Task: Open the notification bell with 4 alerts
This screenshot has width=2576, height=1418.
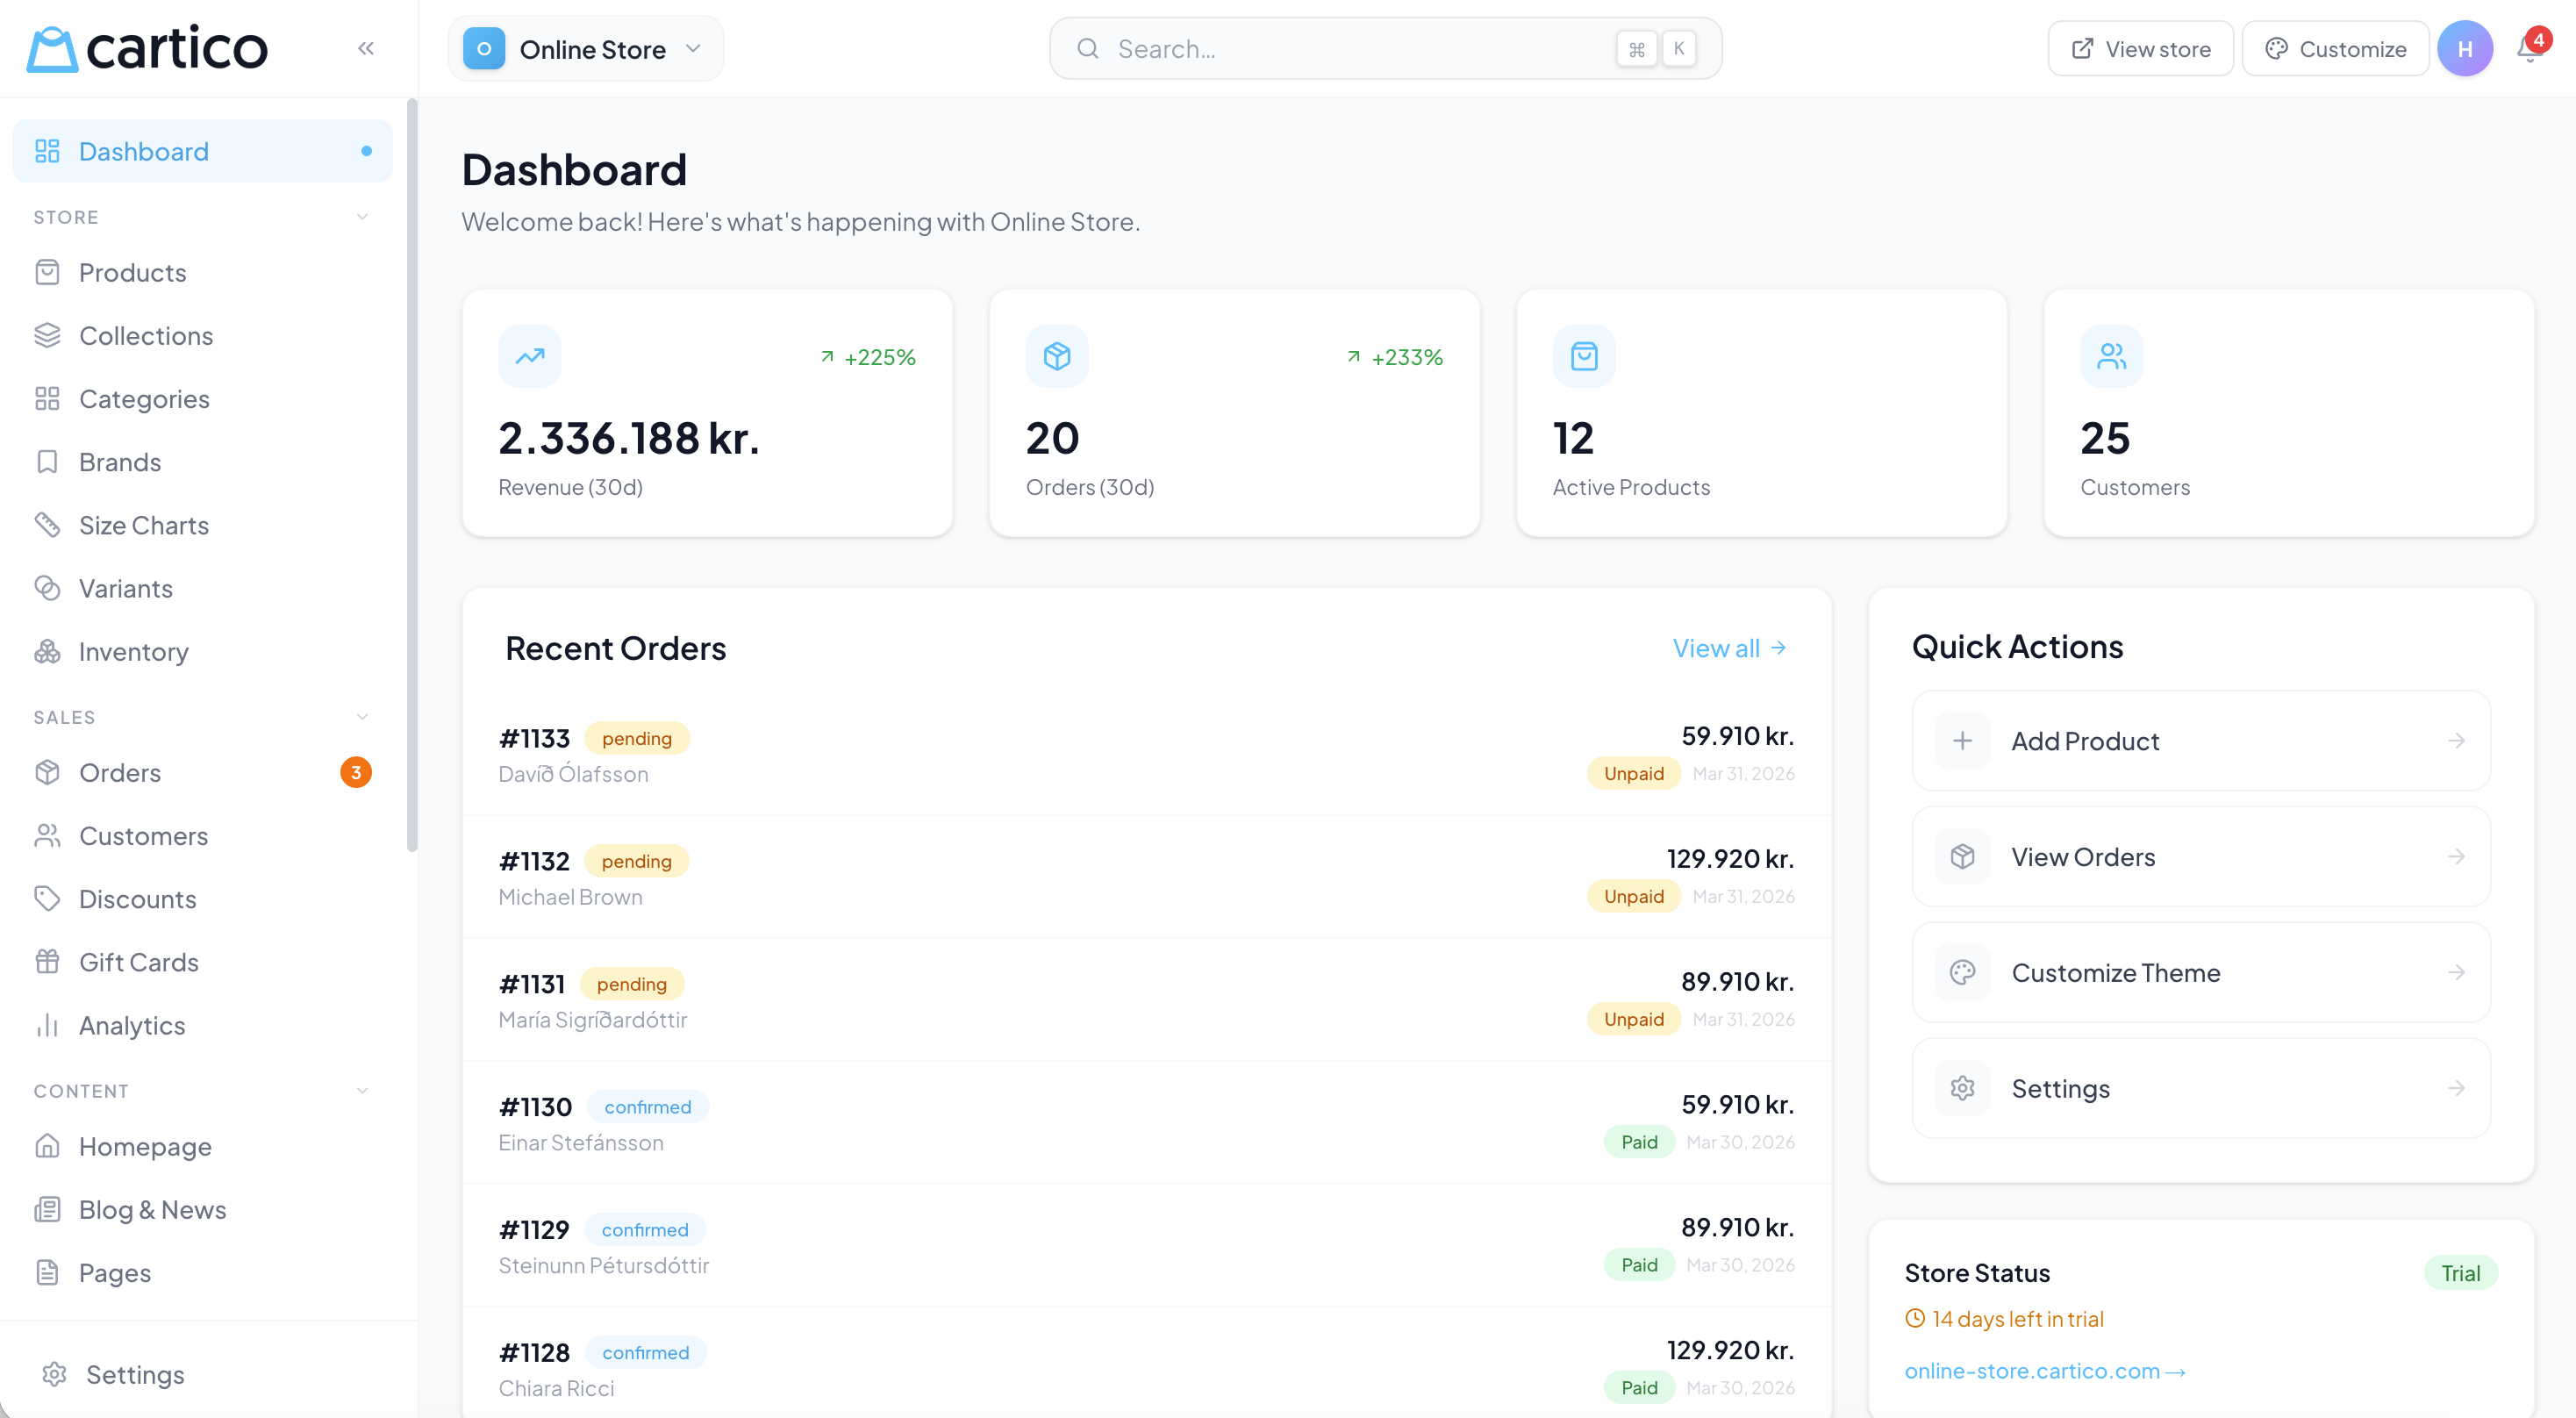Action: click(x=2528, y=48)
